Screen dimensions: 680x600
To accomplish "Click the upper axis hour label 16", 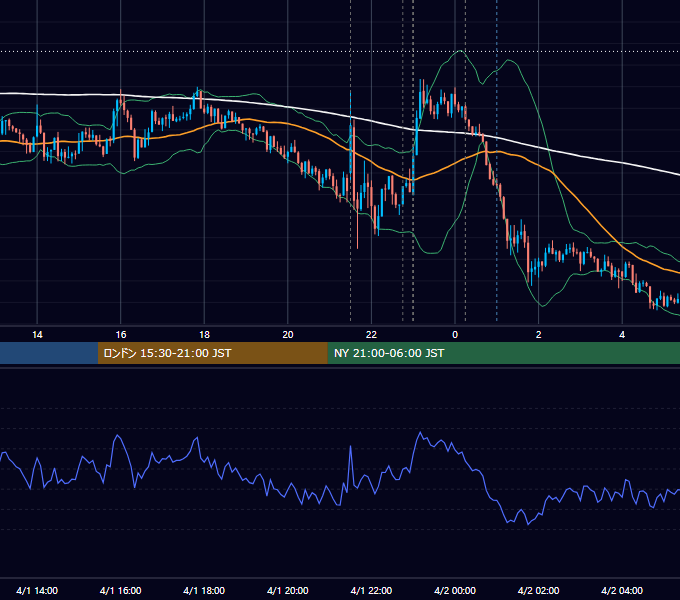I will click(121, 335).
